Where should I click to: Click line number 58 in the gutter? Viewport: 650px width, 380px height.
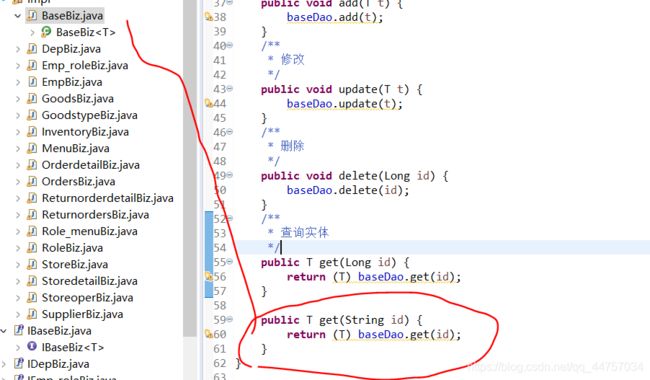click(x=220, y=305)
